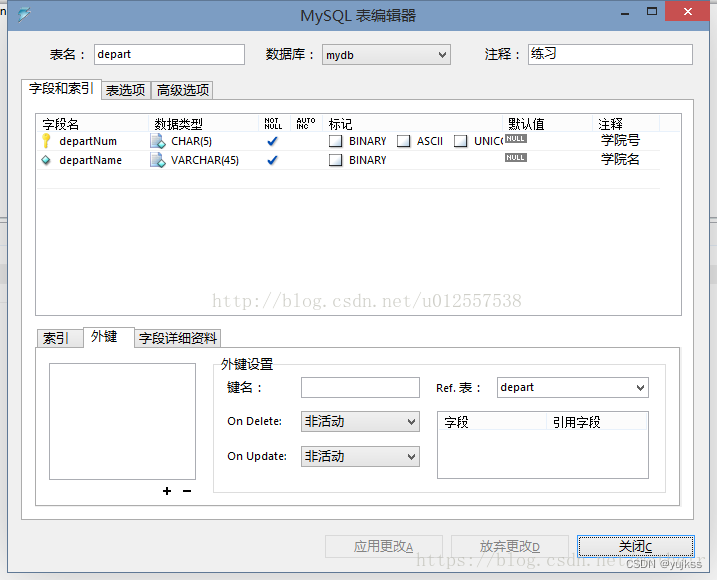
Task: Click the 字段 column header in foreign key grid
Action: [x=492, y=421]
